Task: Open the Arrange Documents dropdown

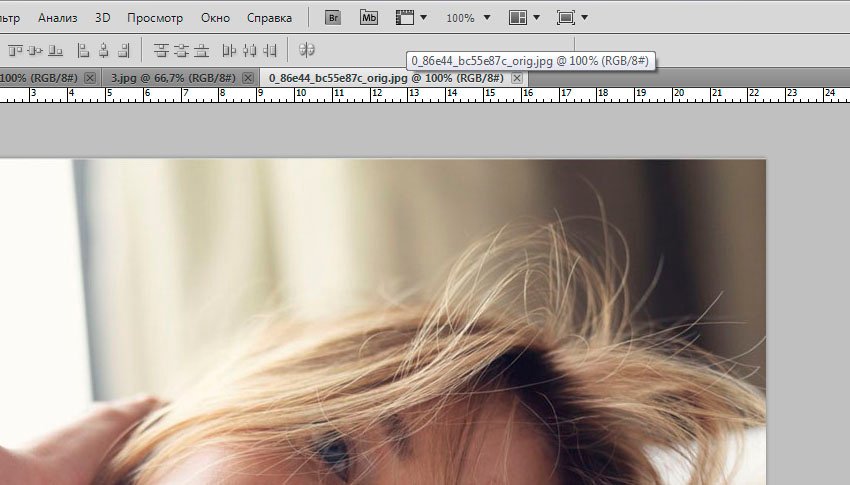Action: (524, 18)
